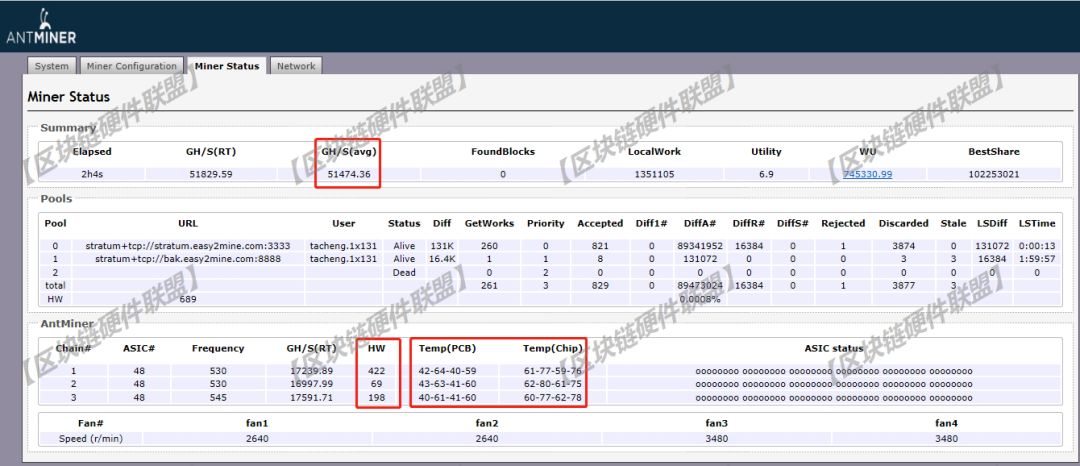The height and width of the screenshot is (466, 1080).
Task: Select chain 3 hashrate 17591.71
Action: pos(310,397)
